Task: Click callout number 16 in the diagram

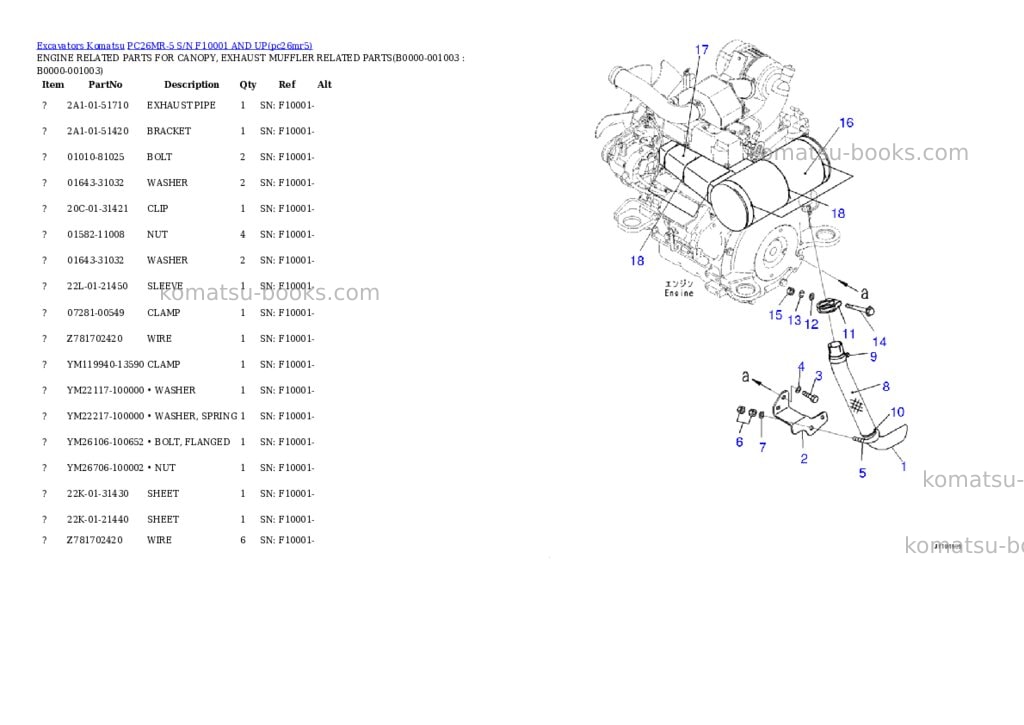Action: tap(846, 123)
